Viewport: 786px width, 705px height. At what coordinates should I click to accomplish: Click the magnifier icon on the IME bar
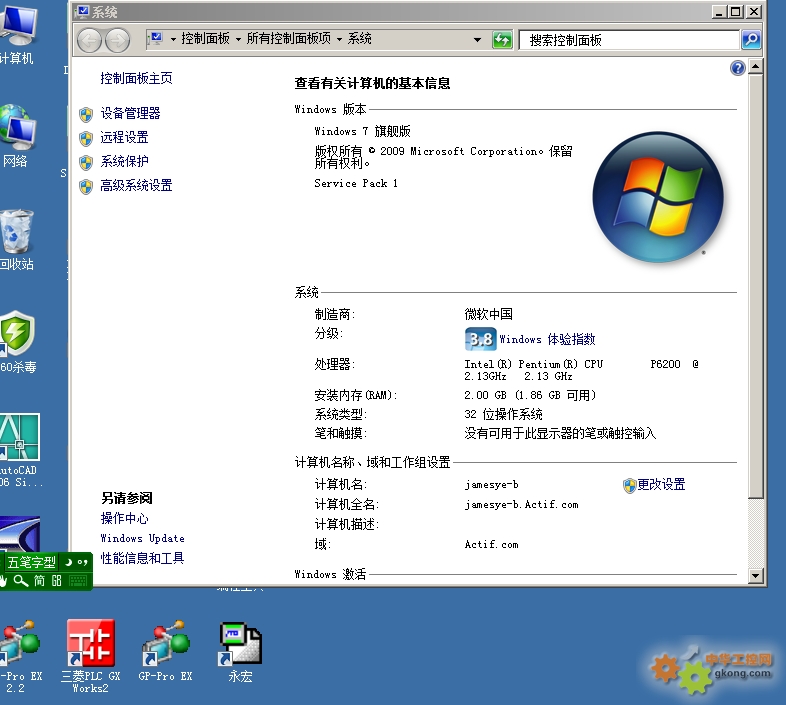tap(21, 581)
